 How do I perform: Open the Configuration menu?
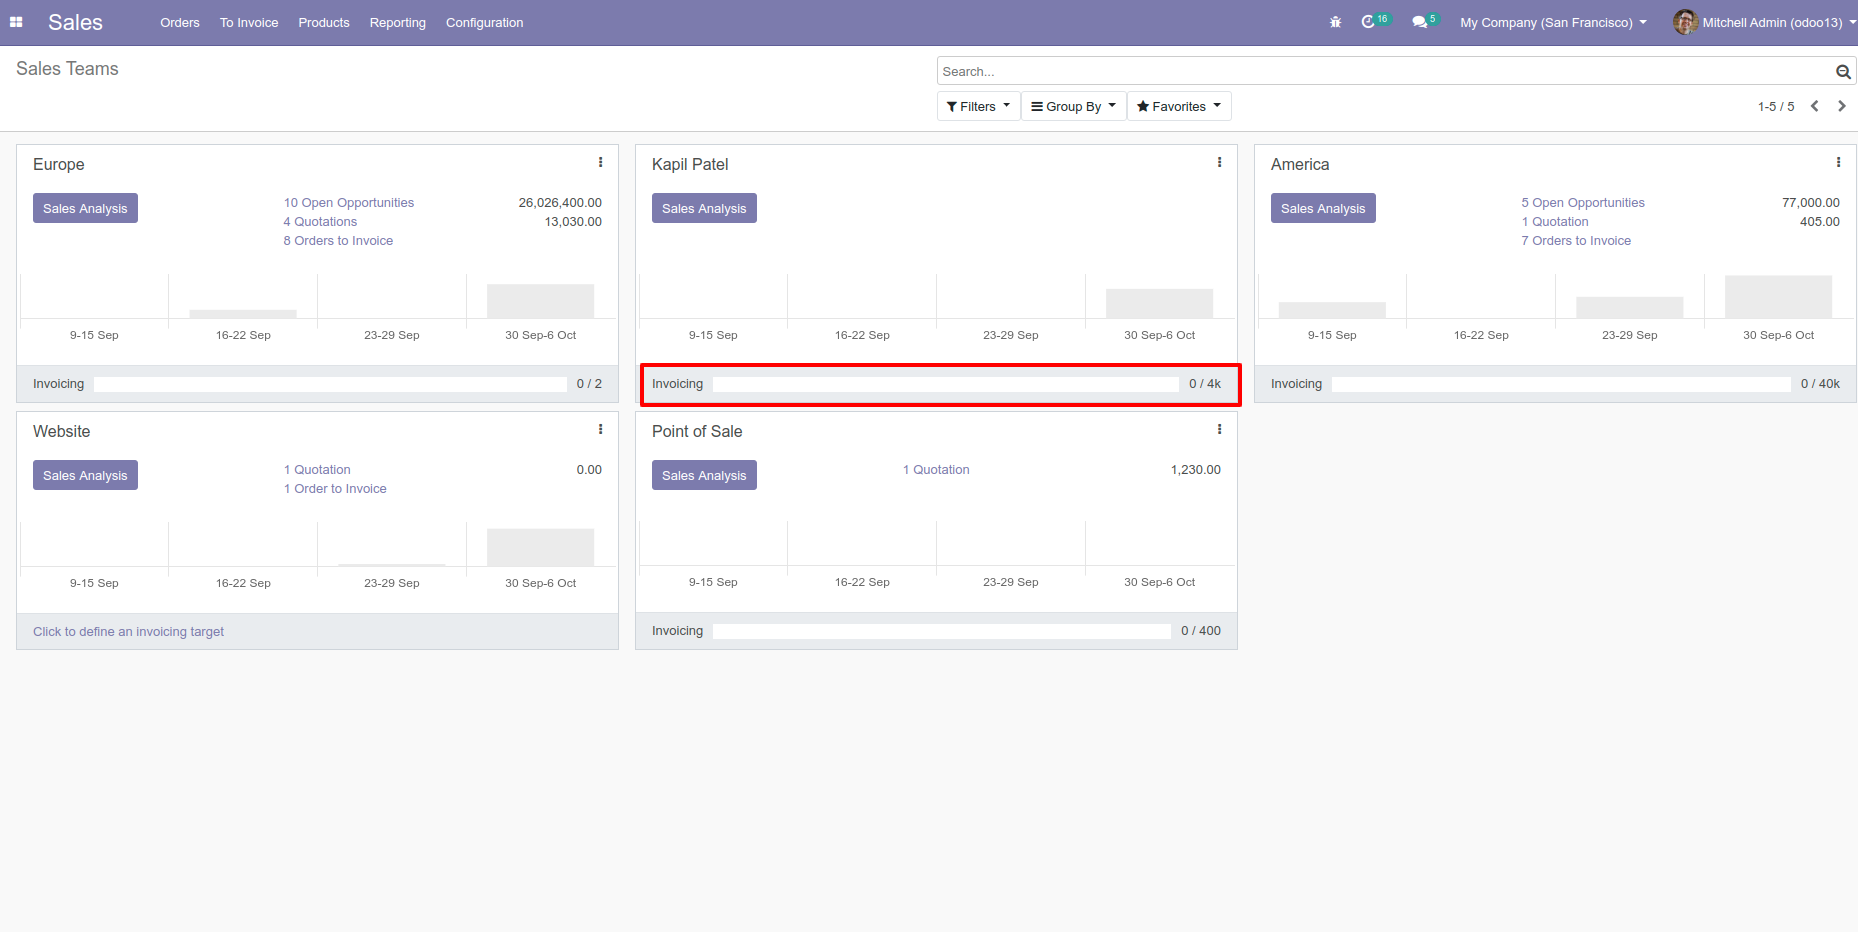(484, 22)
